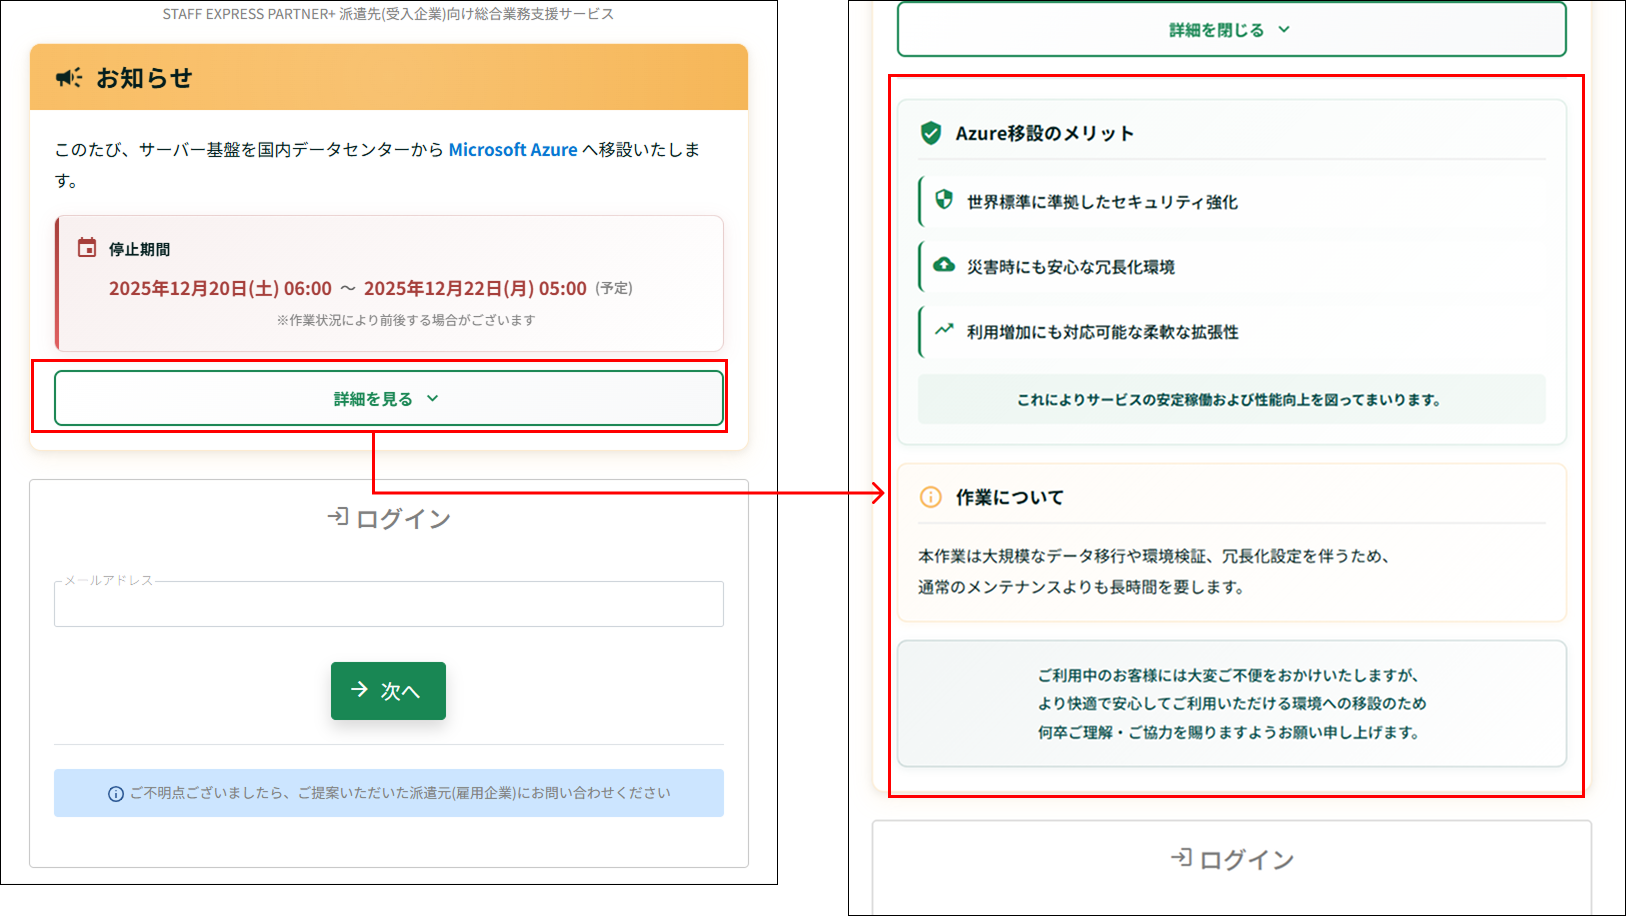Click the green 次へ button
The height and width of the screenshot is (916, 1626).
(x=388, y=691)
